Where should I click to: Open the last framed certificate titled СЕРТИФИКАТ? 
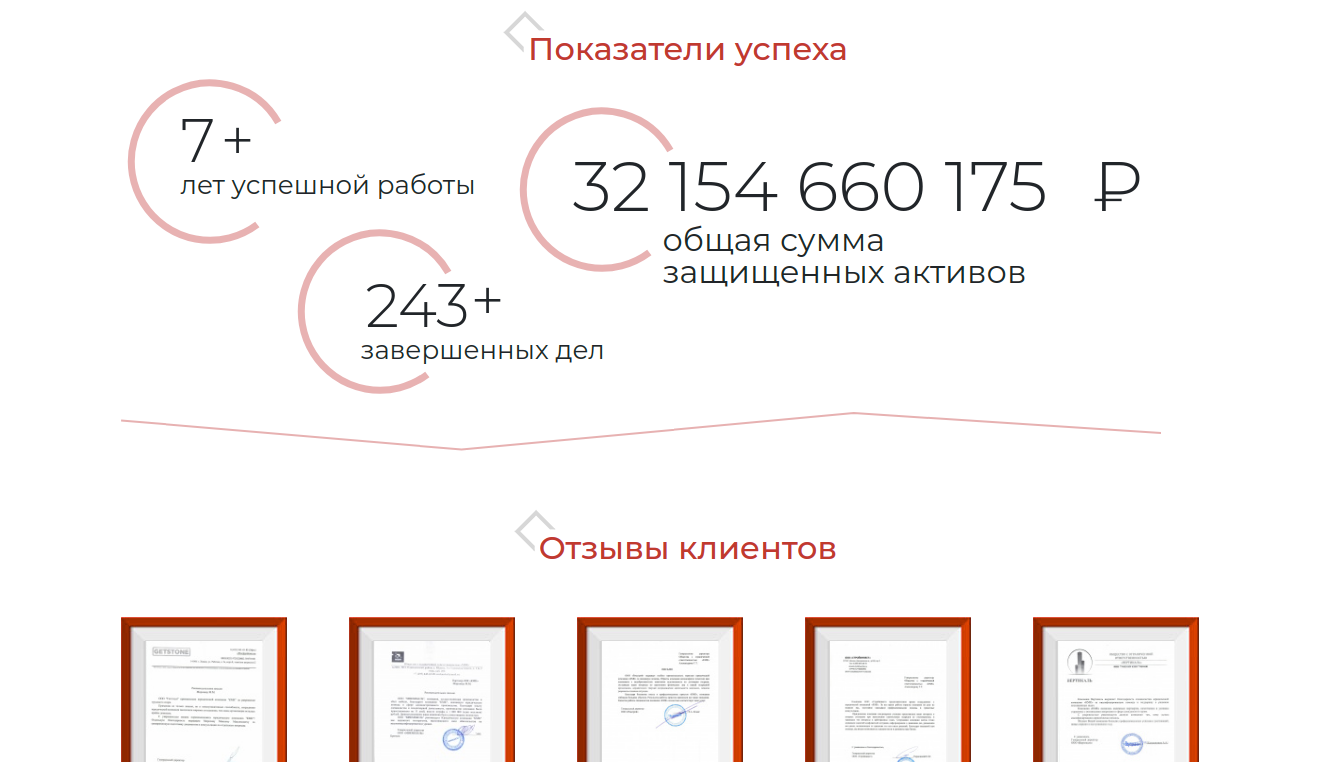[x=1117, y=690]
